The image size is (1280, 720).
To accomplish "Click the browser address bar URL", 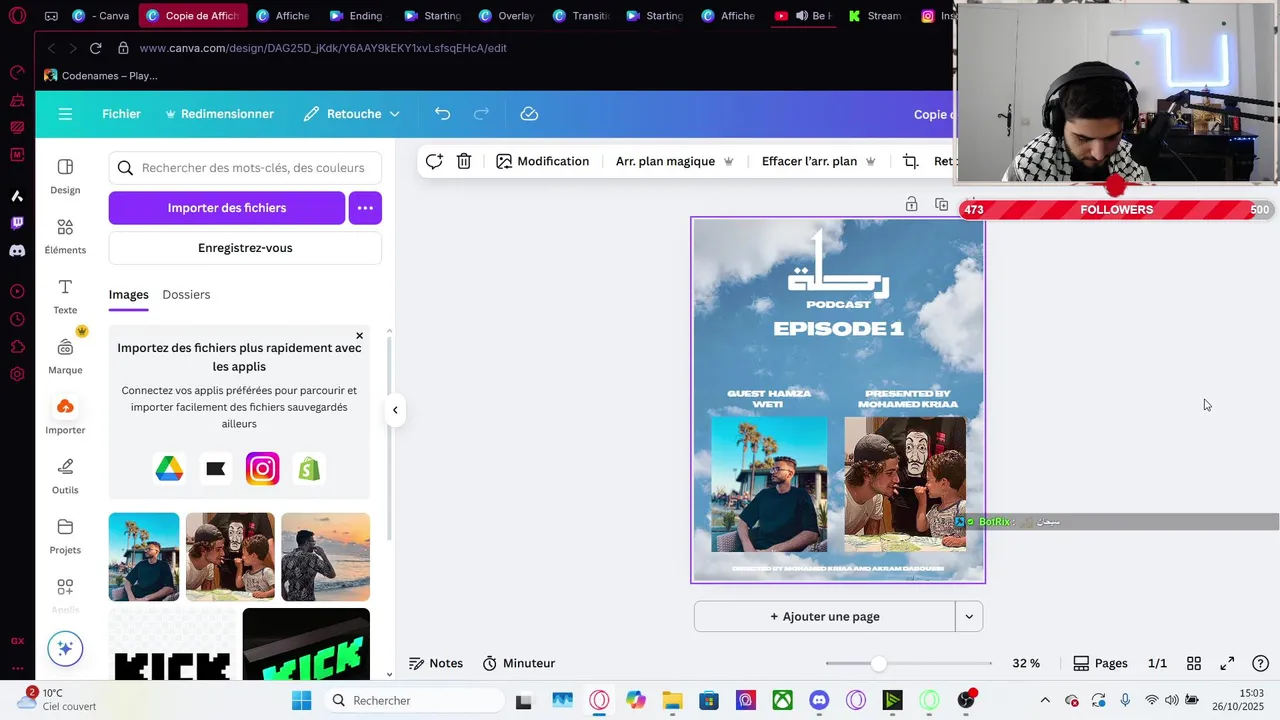I will click(x=323, y=48).
